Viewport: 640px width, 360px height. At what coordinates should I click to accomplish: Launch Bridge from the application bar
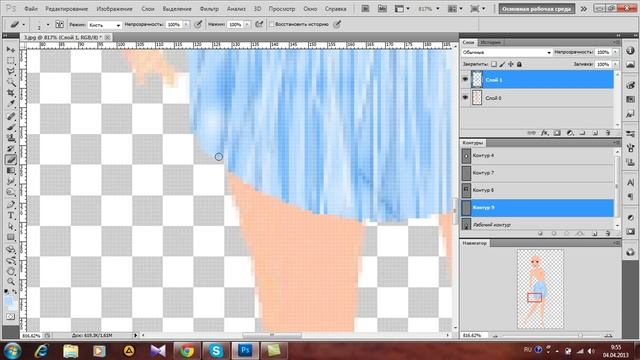coord(365,9)
